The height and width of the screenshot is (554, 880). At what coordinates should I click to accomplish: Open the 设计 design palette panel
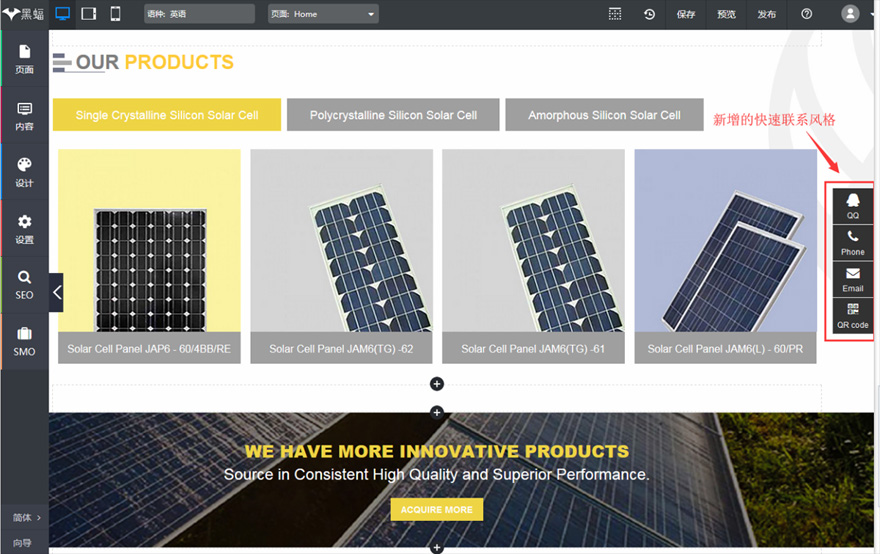[24, 172]
